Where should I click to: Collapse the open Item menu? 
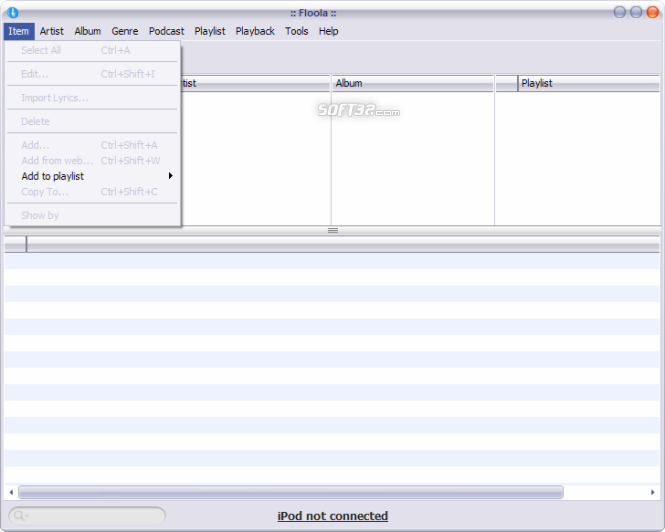[x=19, y=31]
